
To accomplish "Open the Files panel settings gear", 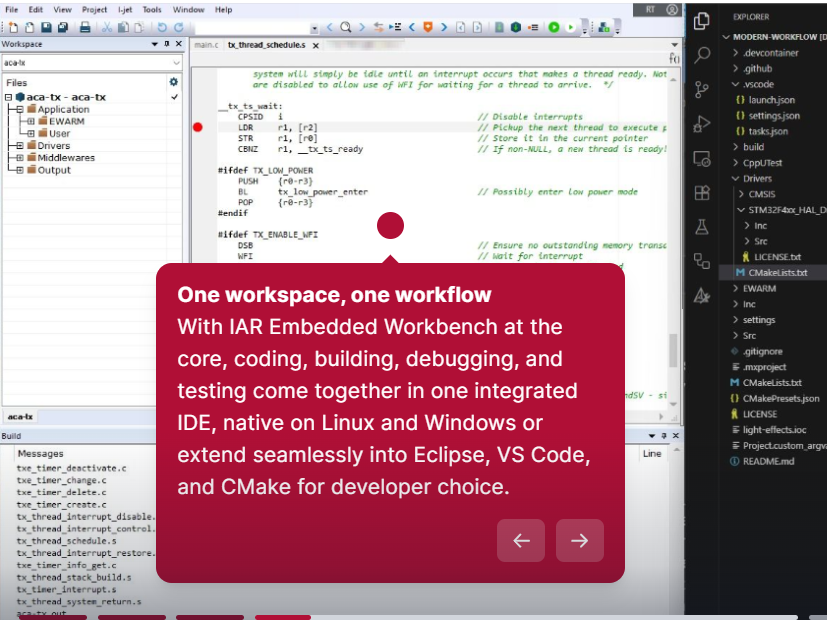I will point(174,82).
